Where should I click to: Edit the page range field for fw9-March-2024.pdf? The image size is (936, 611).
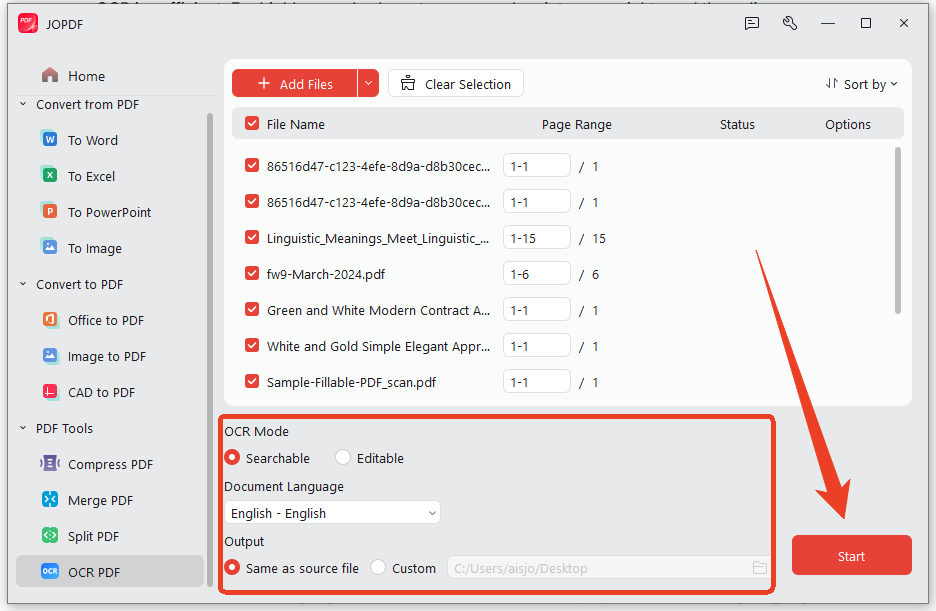pos(537,273)
